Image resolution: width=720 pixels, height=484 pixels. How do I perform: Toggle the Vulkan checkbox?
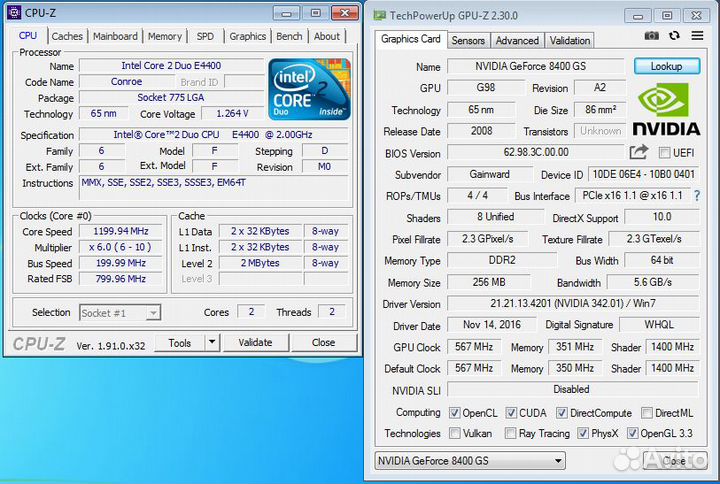454,433
